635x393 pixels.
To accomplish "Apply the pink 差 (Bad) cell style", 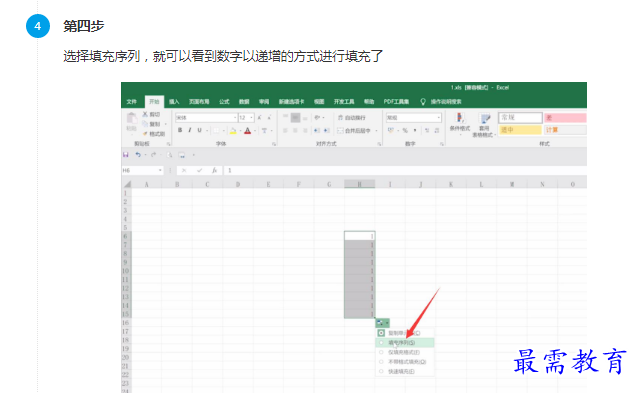I will point(565,117).
